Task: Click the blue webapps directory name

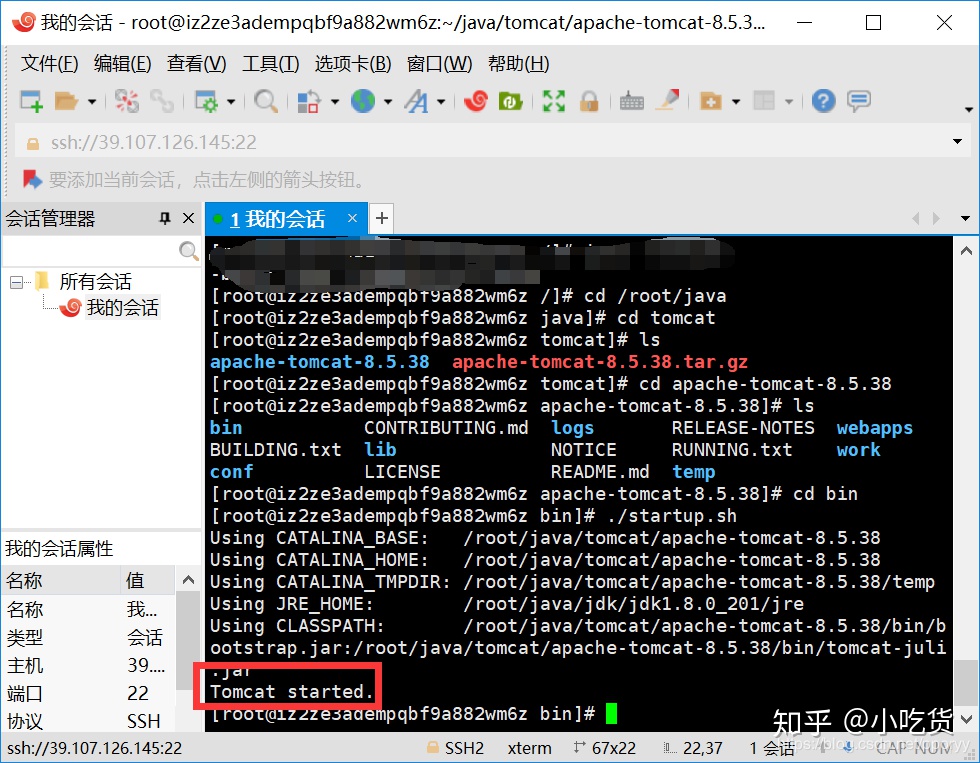Action: (x=874, y=428)
